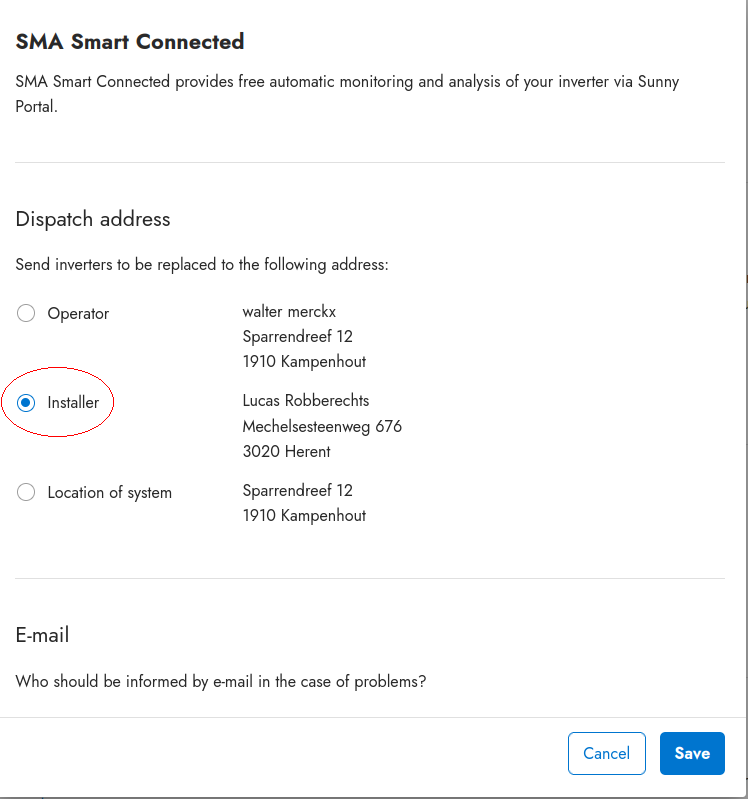The width and height of the screenshot is (748, 799).
Task: Click the 'E-mail' section heading
Action: pos(42,635)
